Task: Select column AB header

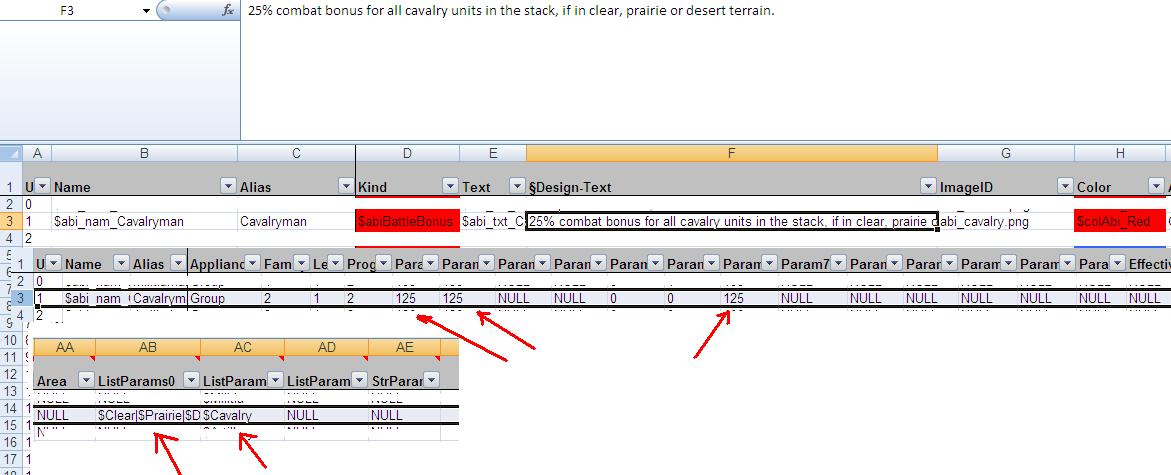Action: [147, 346]
